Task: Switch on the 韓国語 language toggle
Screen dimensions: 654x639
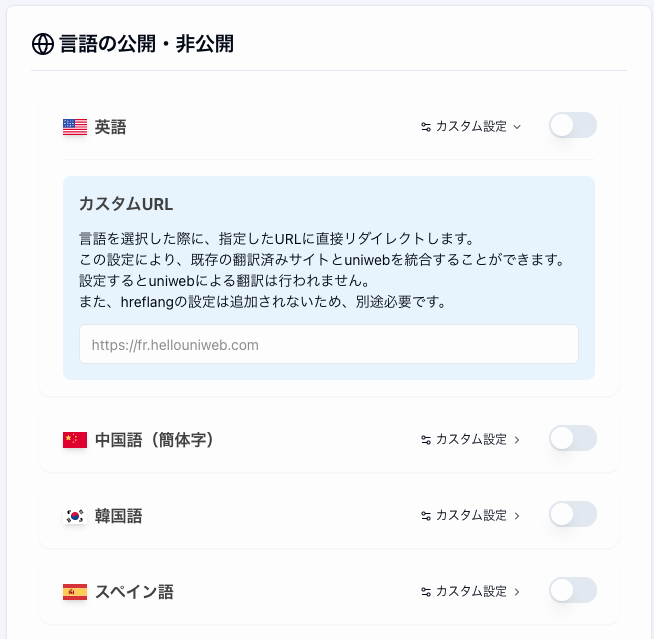Action: (573, 514)
